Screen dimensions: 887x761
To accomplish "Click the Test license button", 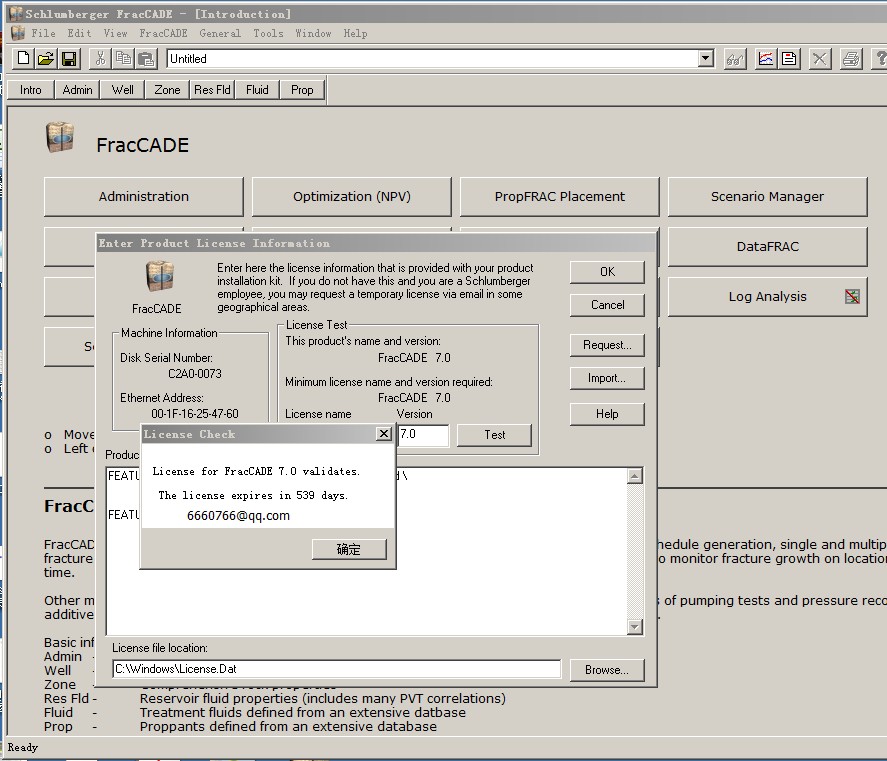I will pyautogui.click(x=494, y=435).
